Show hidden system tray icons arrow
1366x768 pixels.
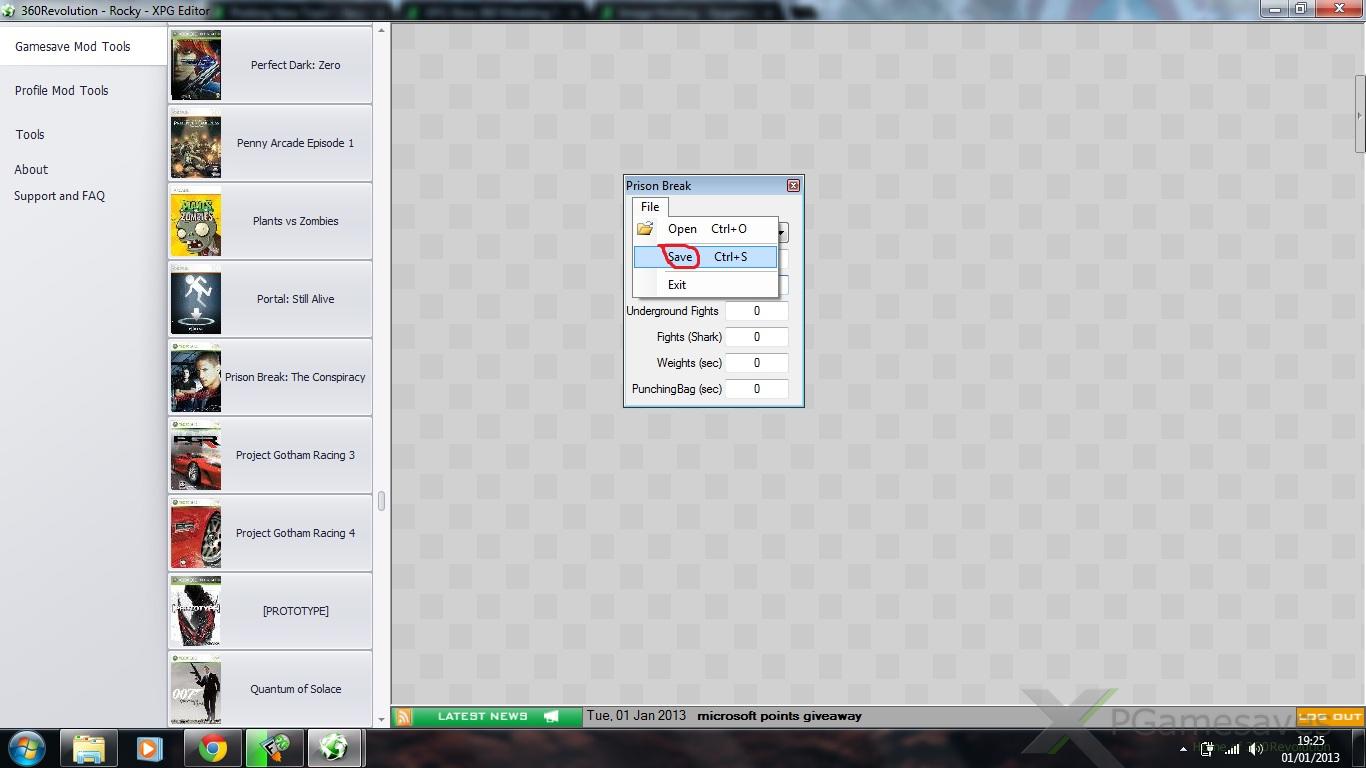[1183, 749]
